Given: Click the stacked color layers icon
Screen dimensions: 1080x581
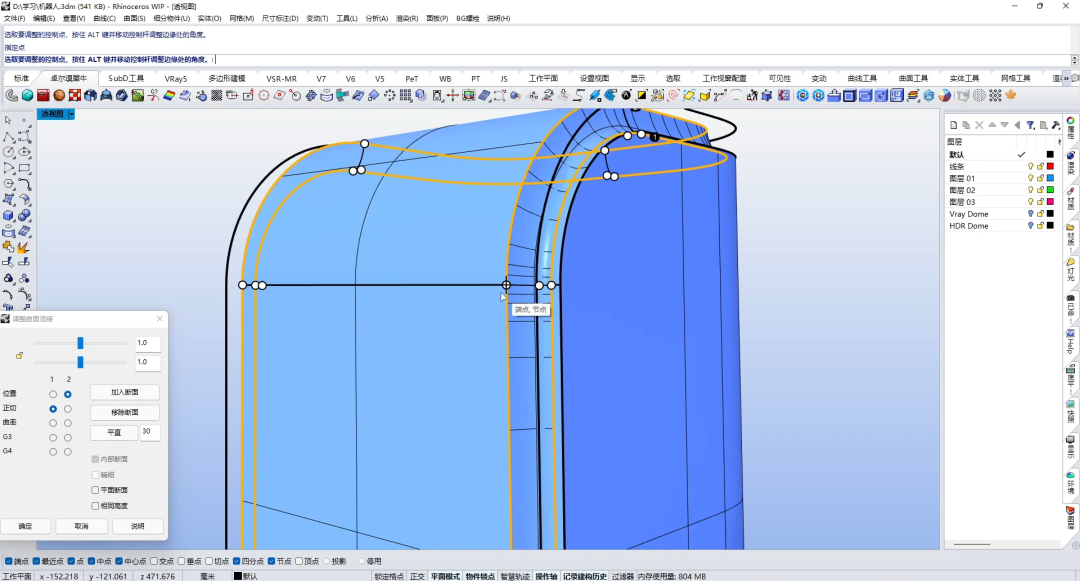Looking at the screenshot, I should click(913, 96).
